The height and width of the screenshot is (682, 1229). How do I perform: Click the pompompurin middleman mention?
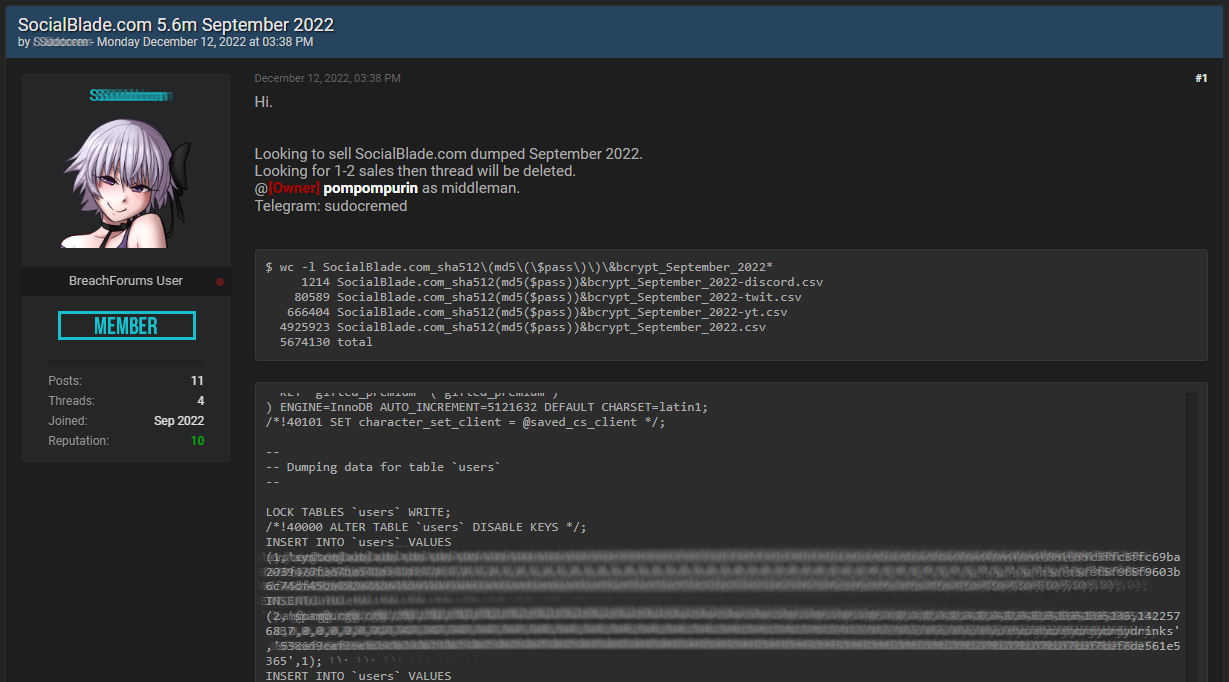370,188
